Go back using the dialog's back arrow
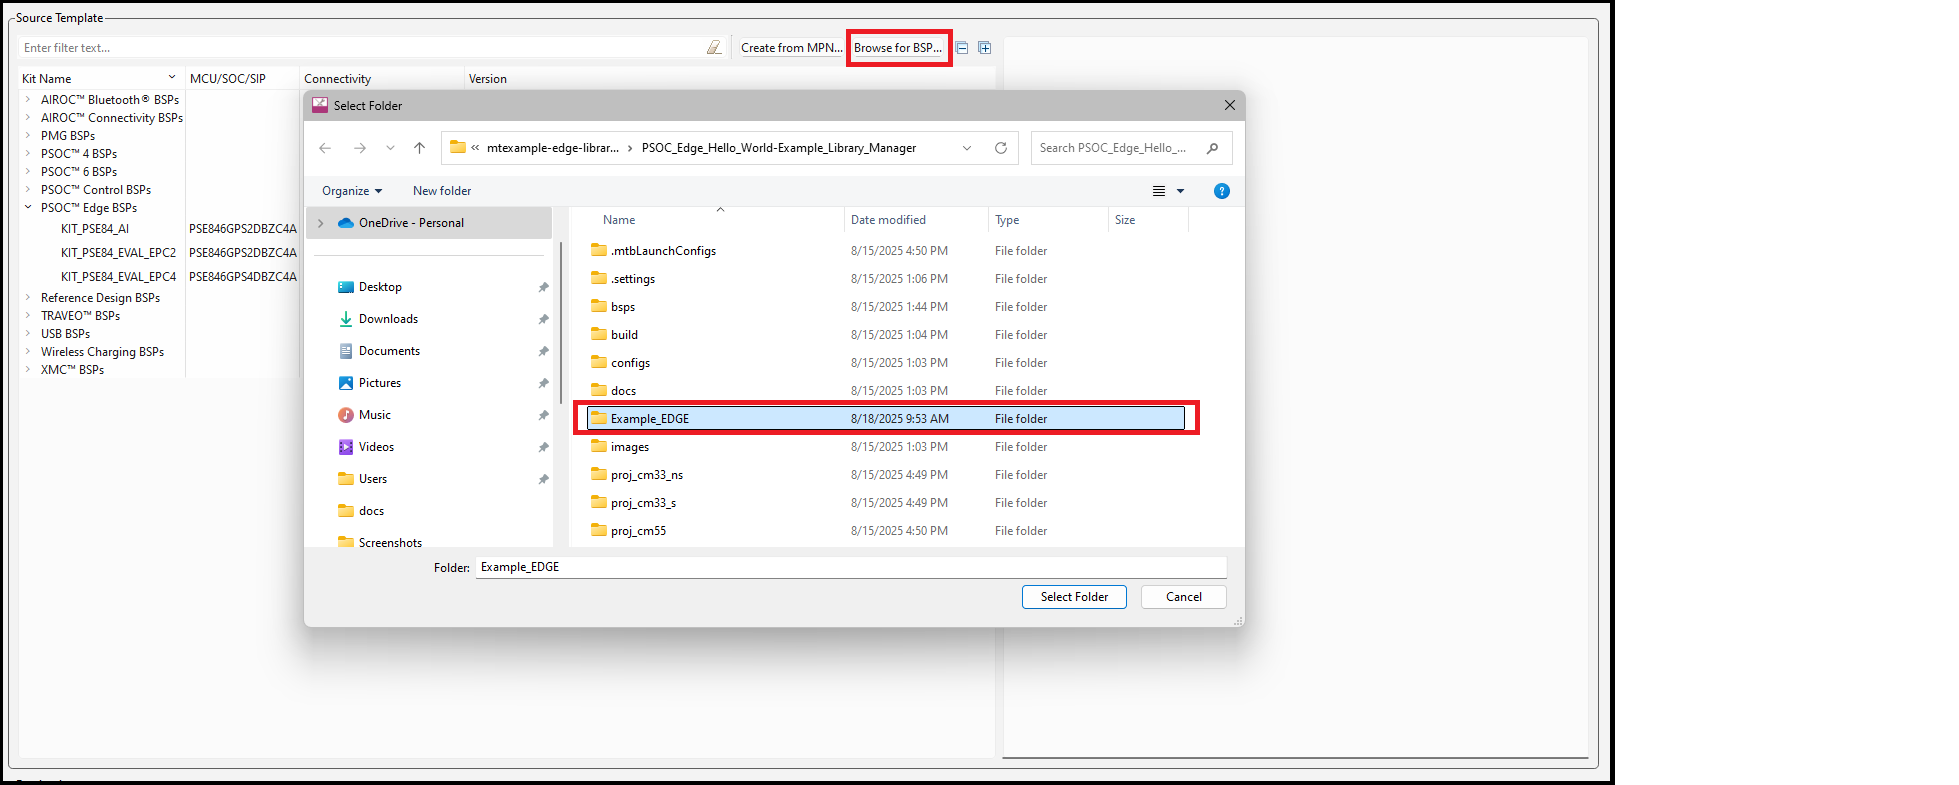 click(325, 148)
